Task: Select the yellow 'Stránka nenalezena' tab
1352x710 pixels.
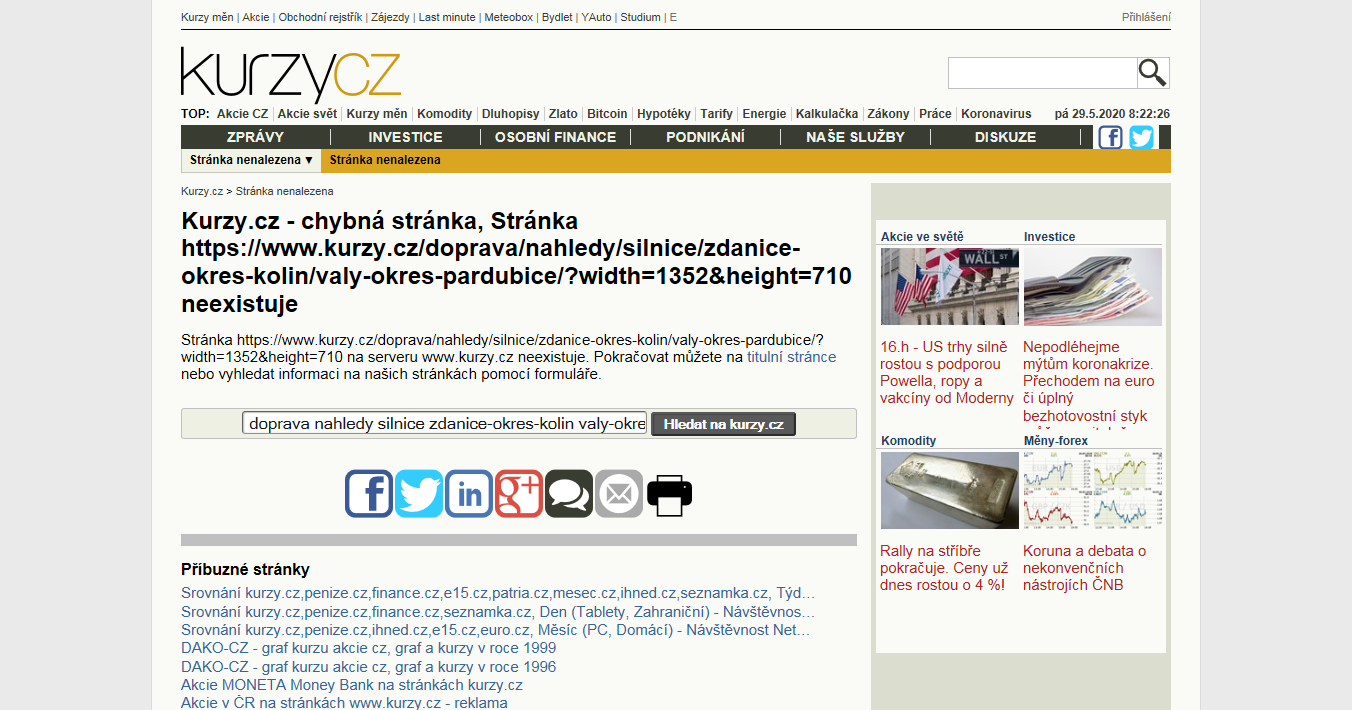Action: (x=385, y=160)
